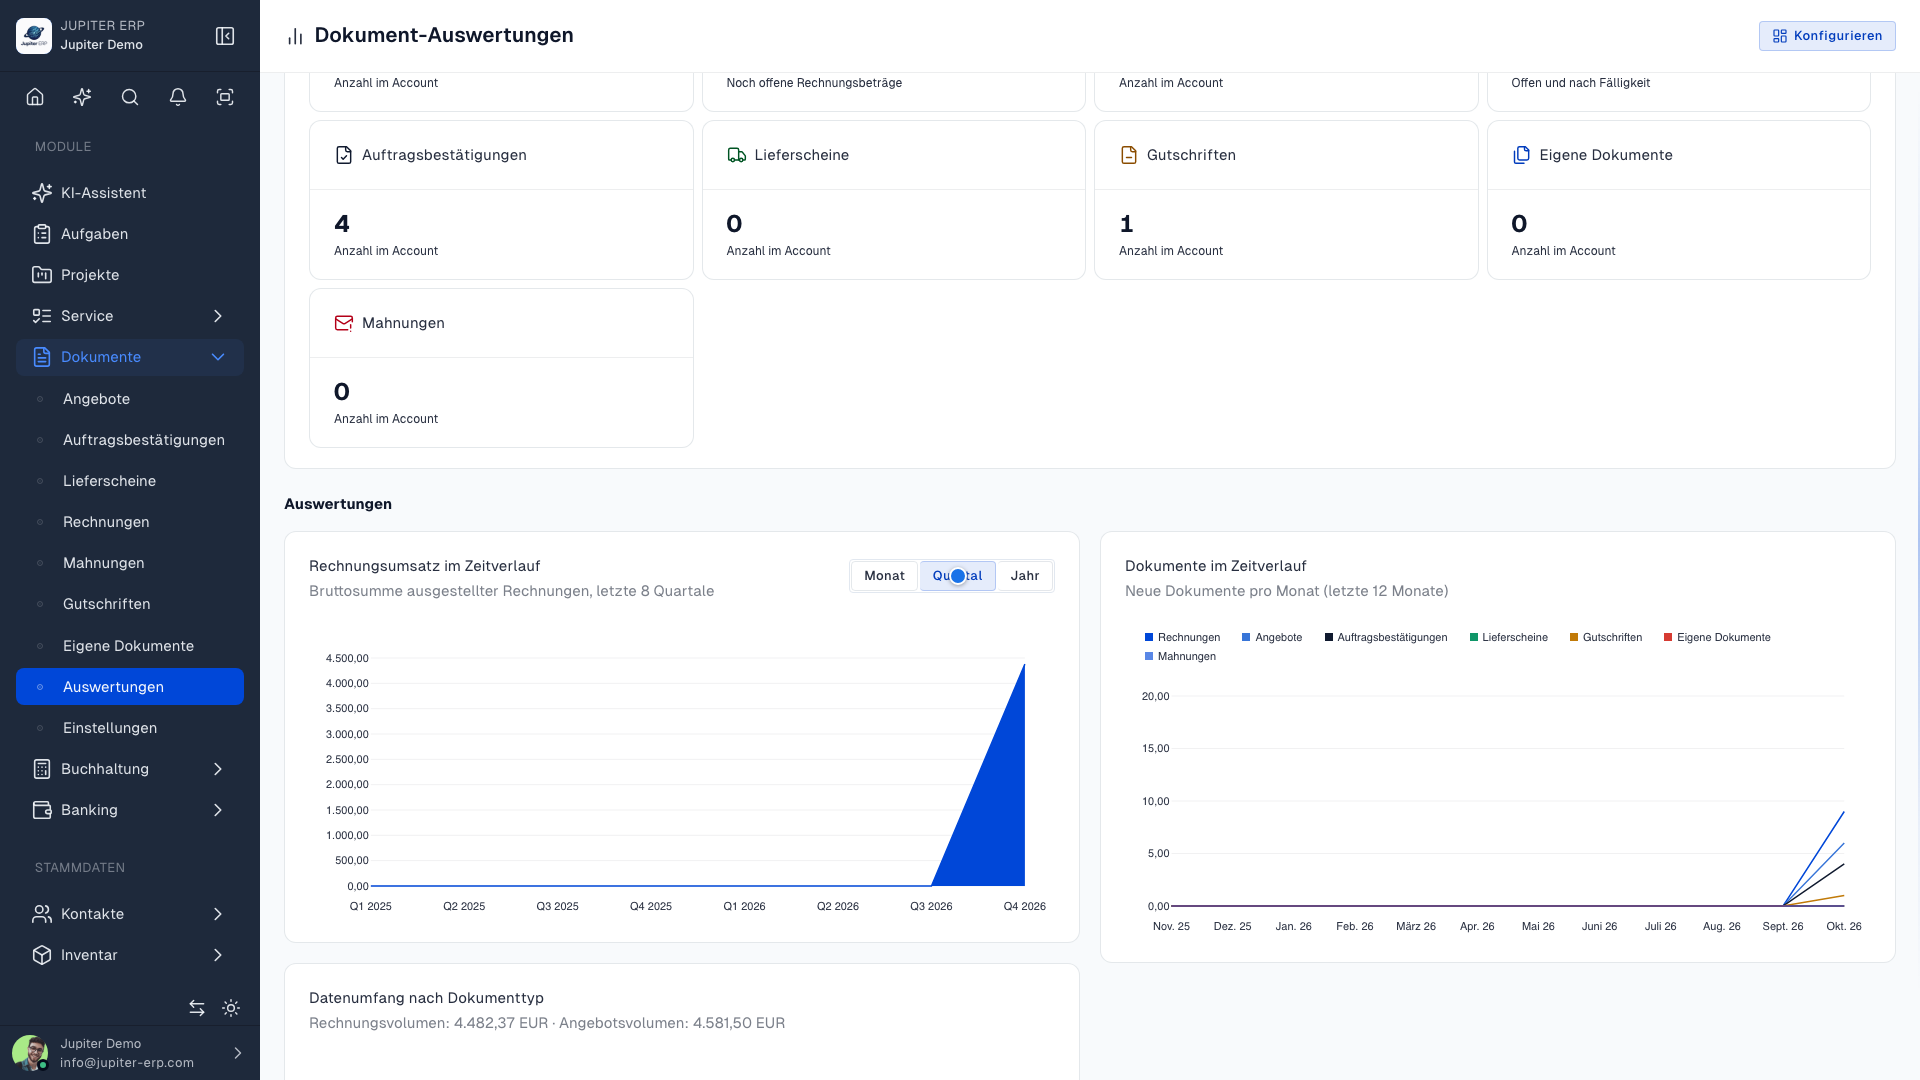Click the Konfigurieren button

(1827, 36)
